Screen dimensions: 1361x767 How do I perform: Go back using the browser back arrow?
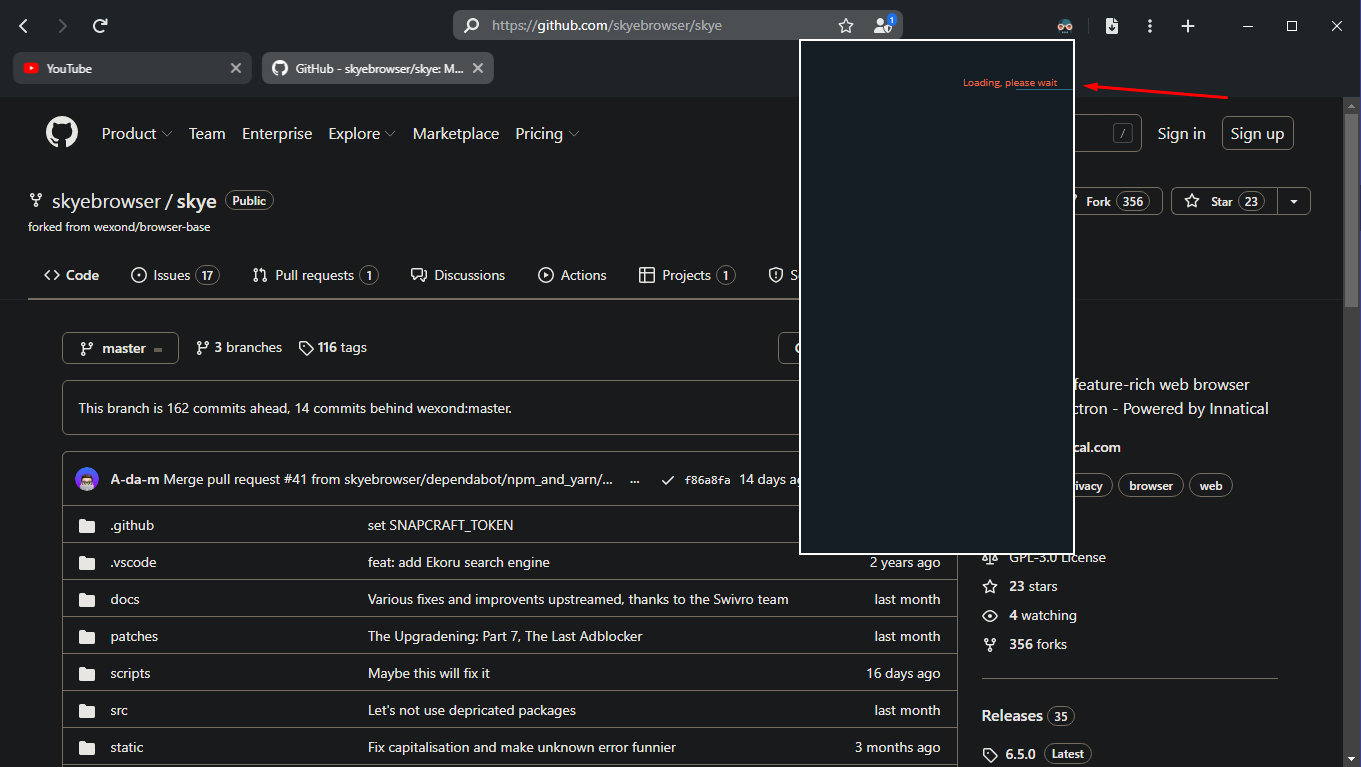click(x=22, y=25)
